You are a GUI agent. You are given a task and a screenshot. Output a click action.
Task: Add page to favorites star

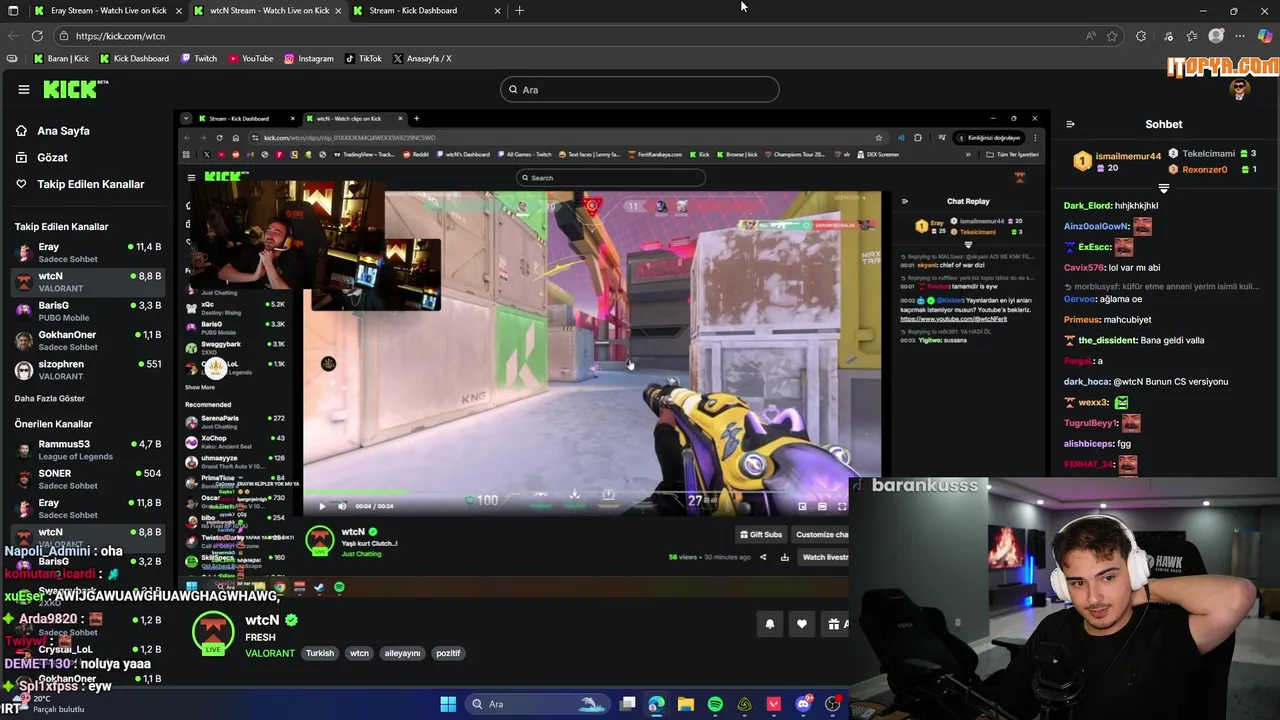click(1112, 36)
